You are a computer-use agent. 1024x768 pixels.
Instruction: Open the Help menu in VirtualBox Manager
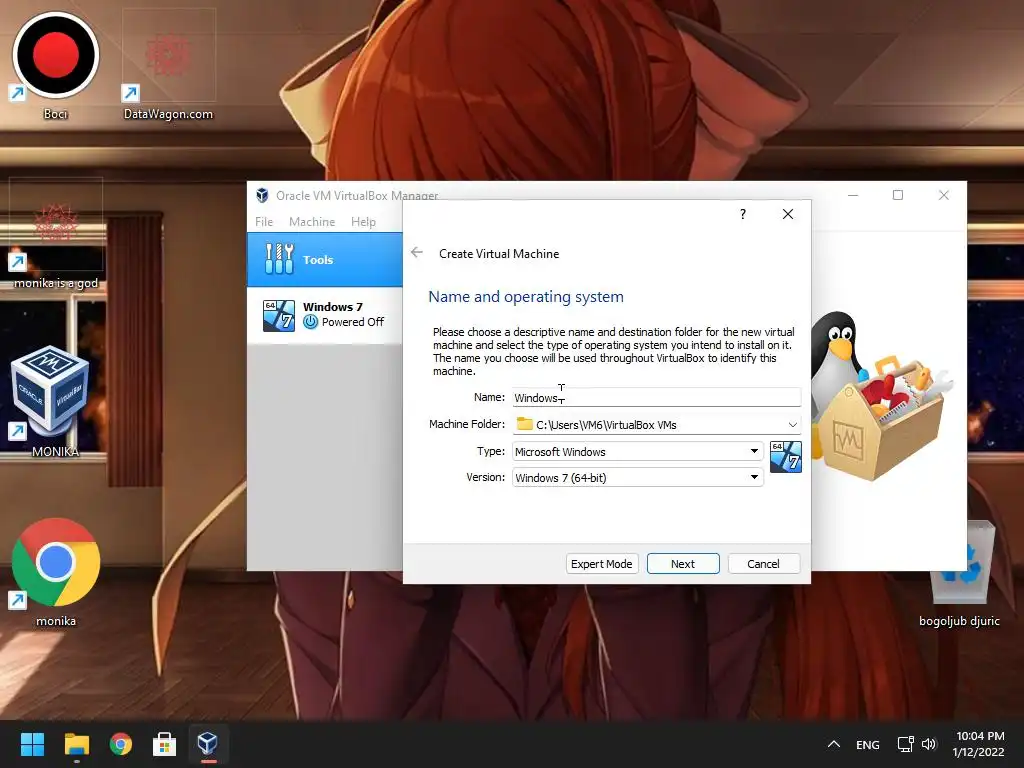(363, 221)
